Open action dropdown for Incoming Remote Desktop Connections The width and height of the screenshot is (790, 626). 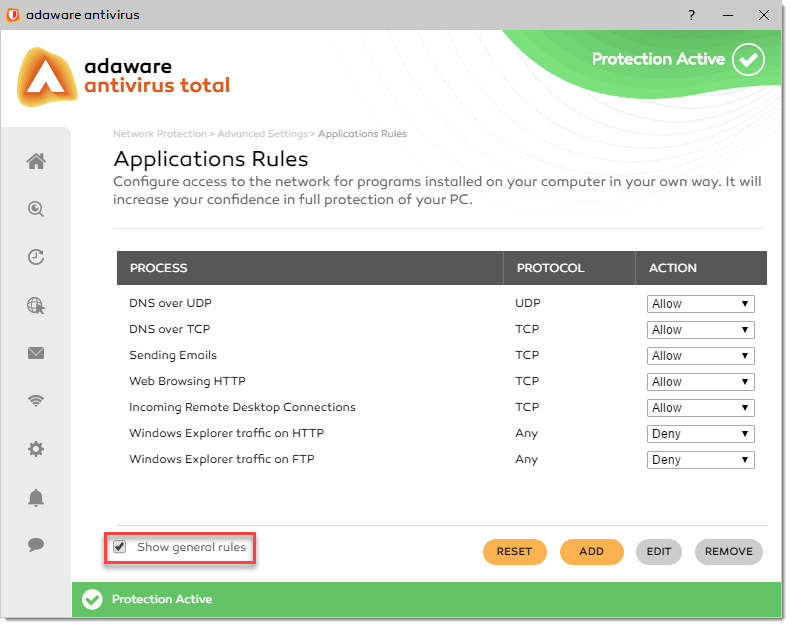(x=700, y=408)
